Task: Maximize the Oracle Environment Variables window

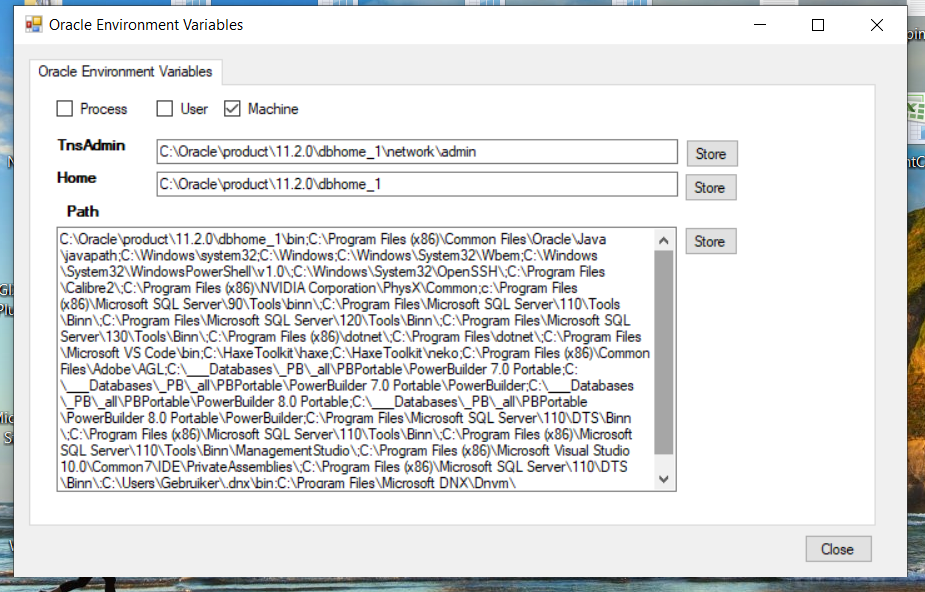Action: point(818,25)
